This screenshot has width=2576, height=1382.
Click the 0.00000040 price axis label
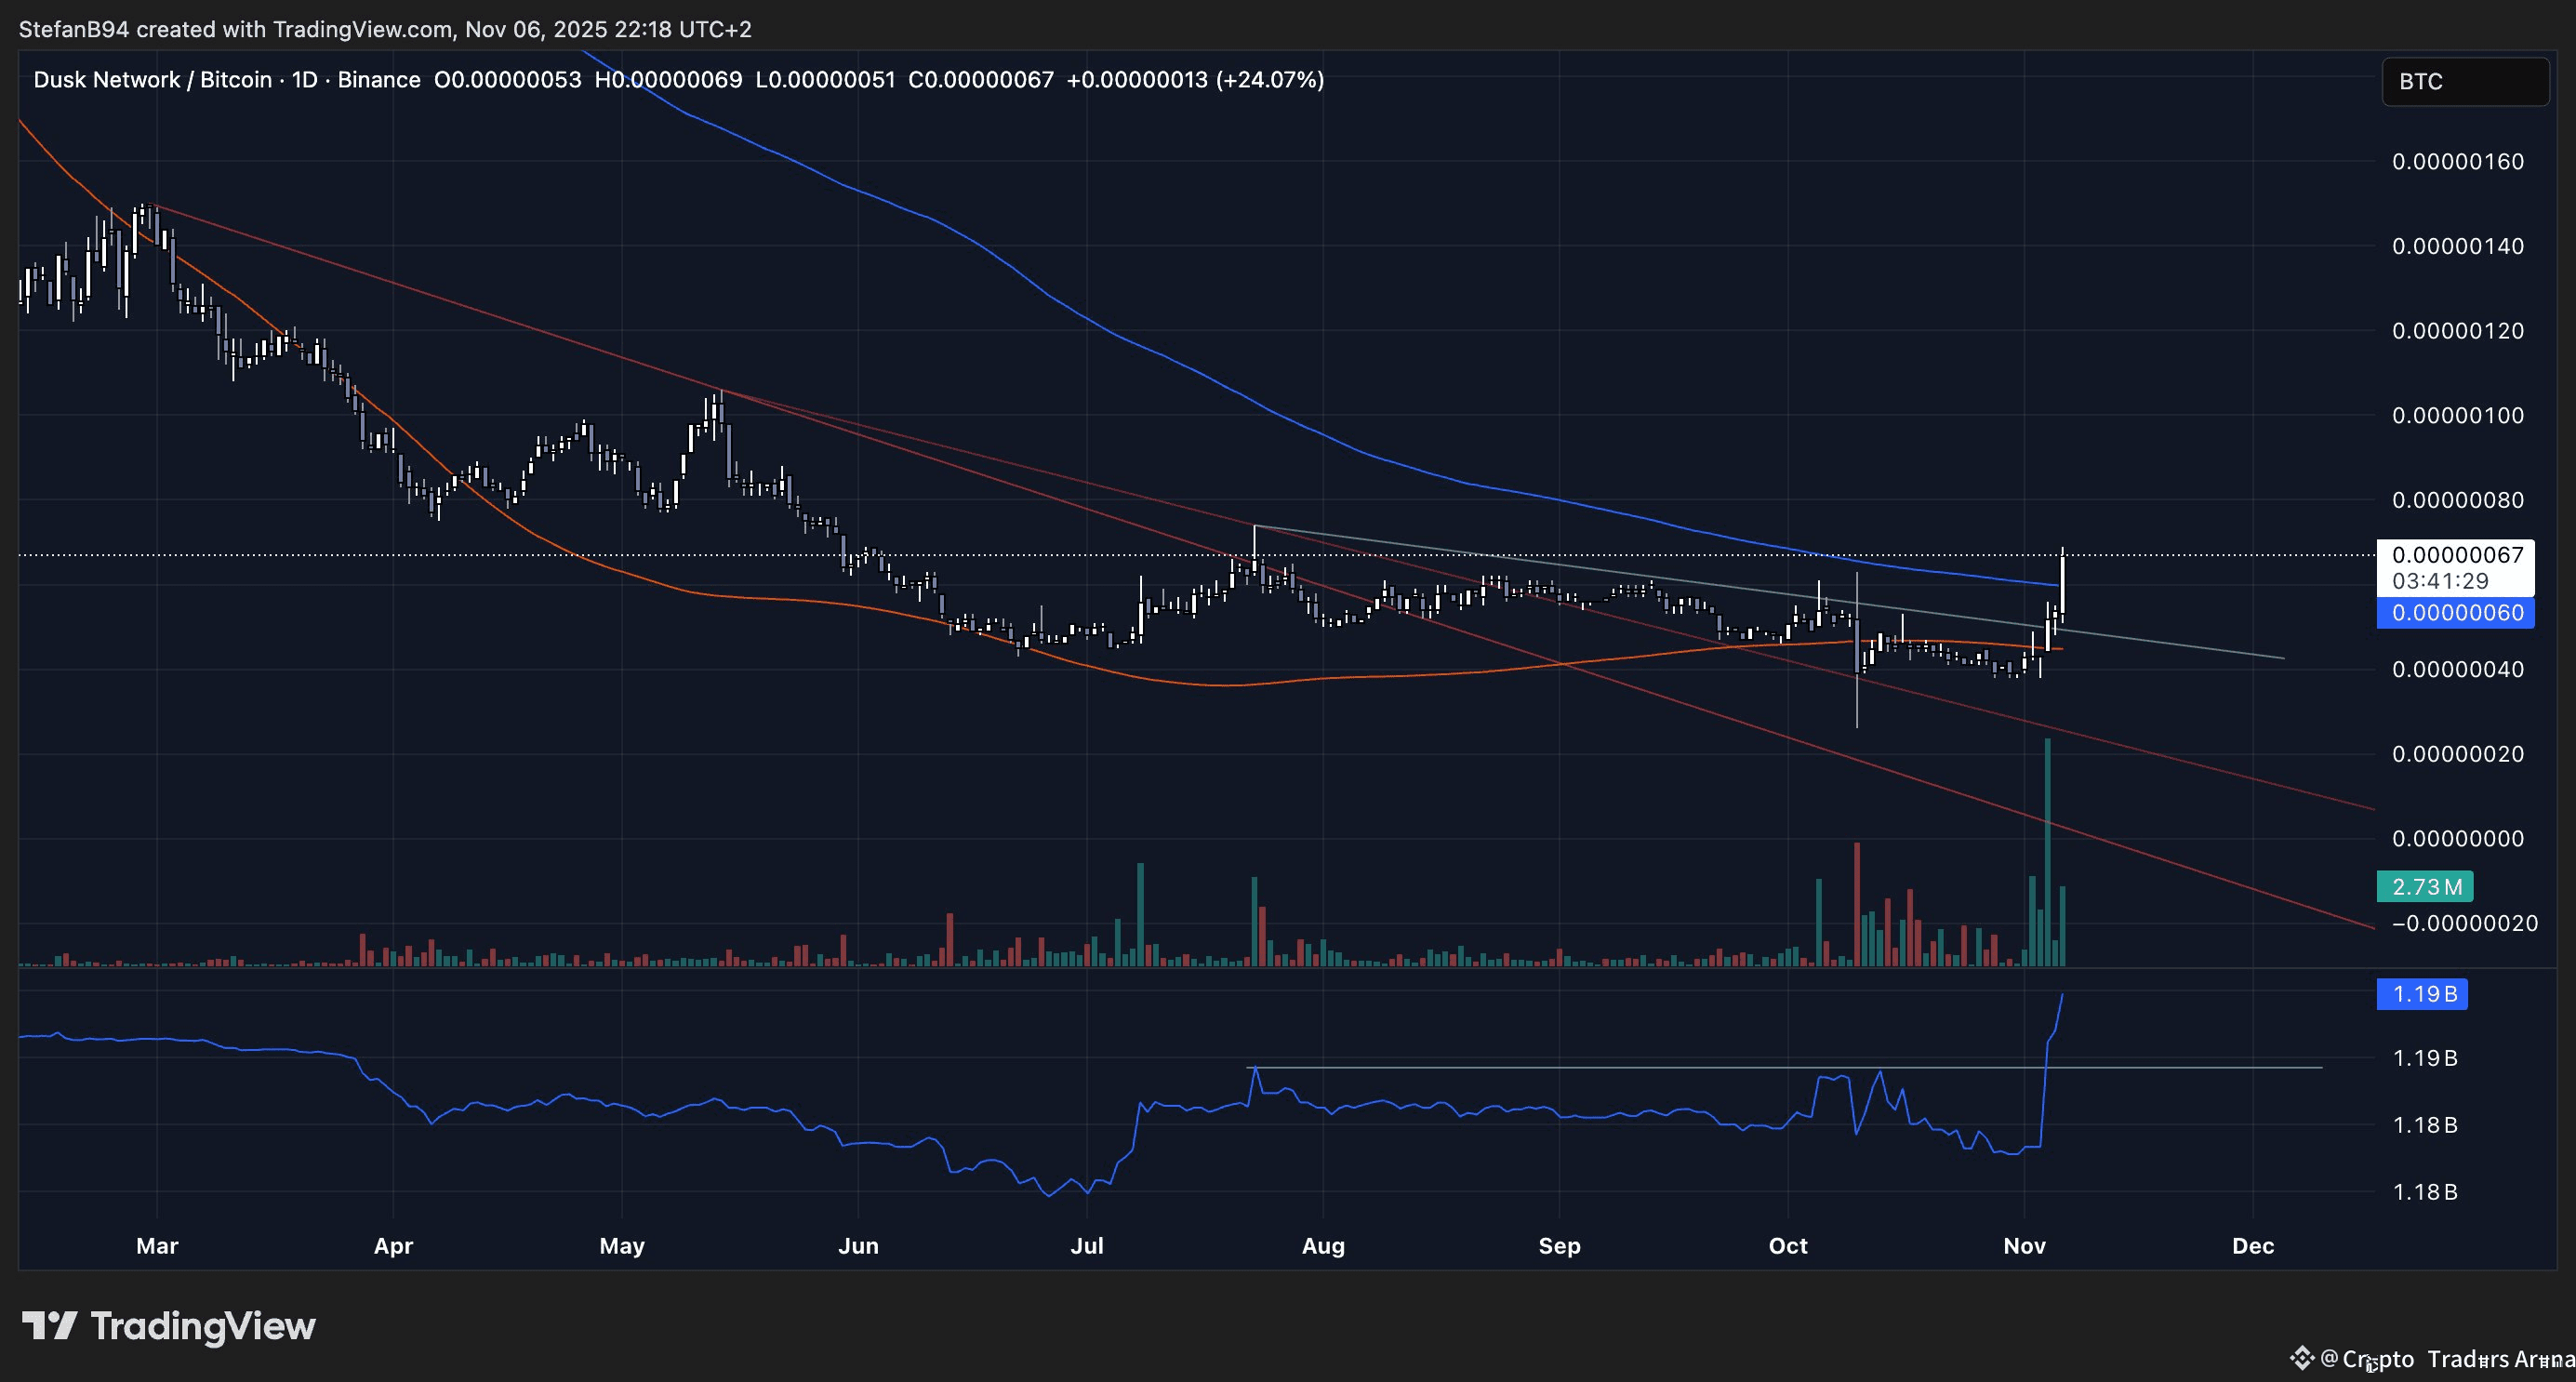click(x=2458, y=669)
